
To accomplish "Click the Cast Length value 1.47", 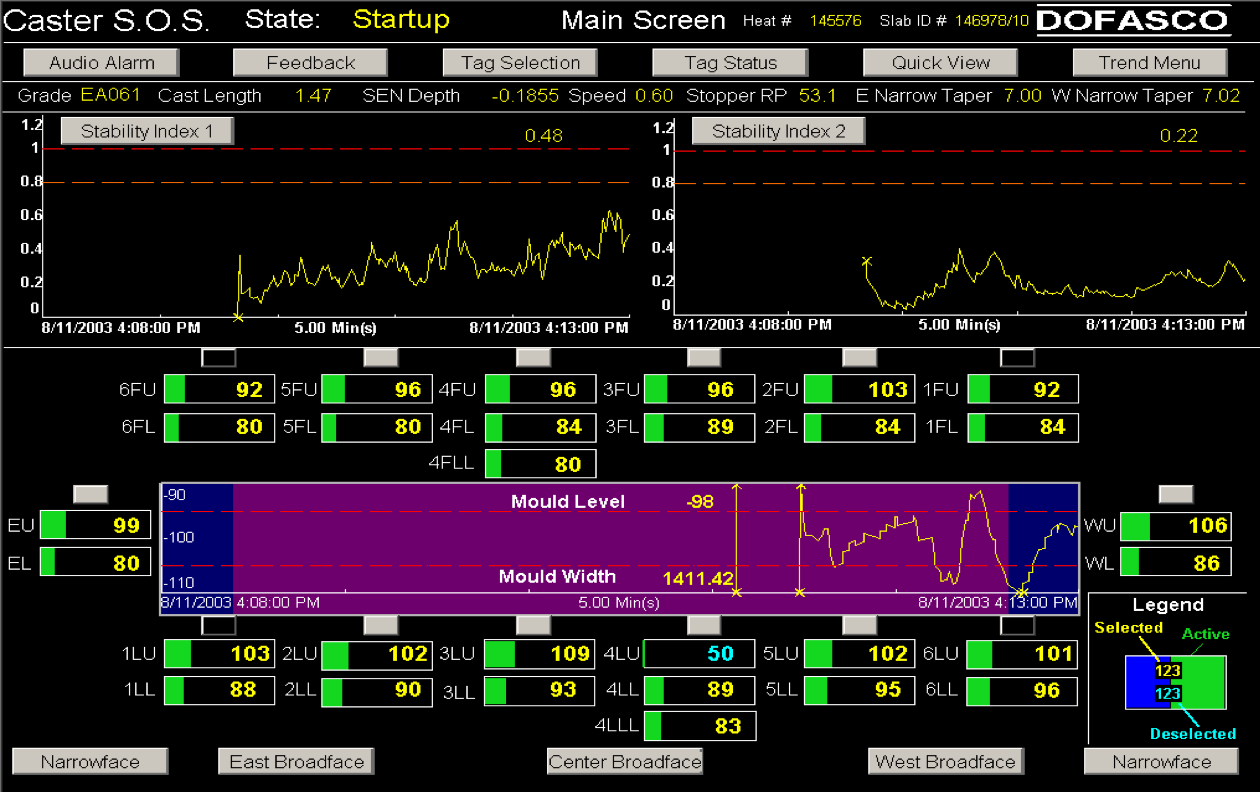I will (x=312, y=96).
